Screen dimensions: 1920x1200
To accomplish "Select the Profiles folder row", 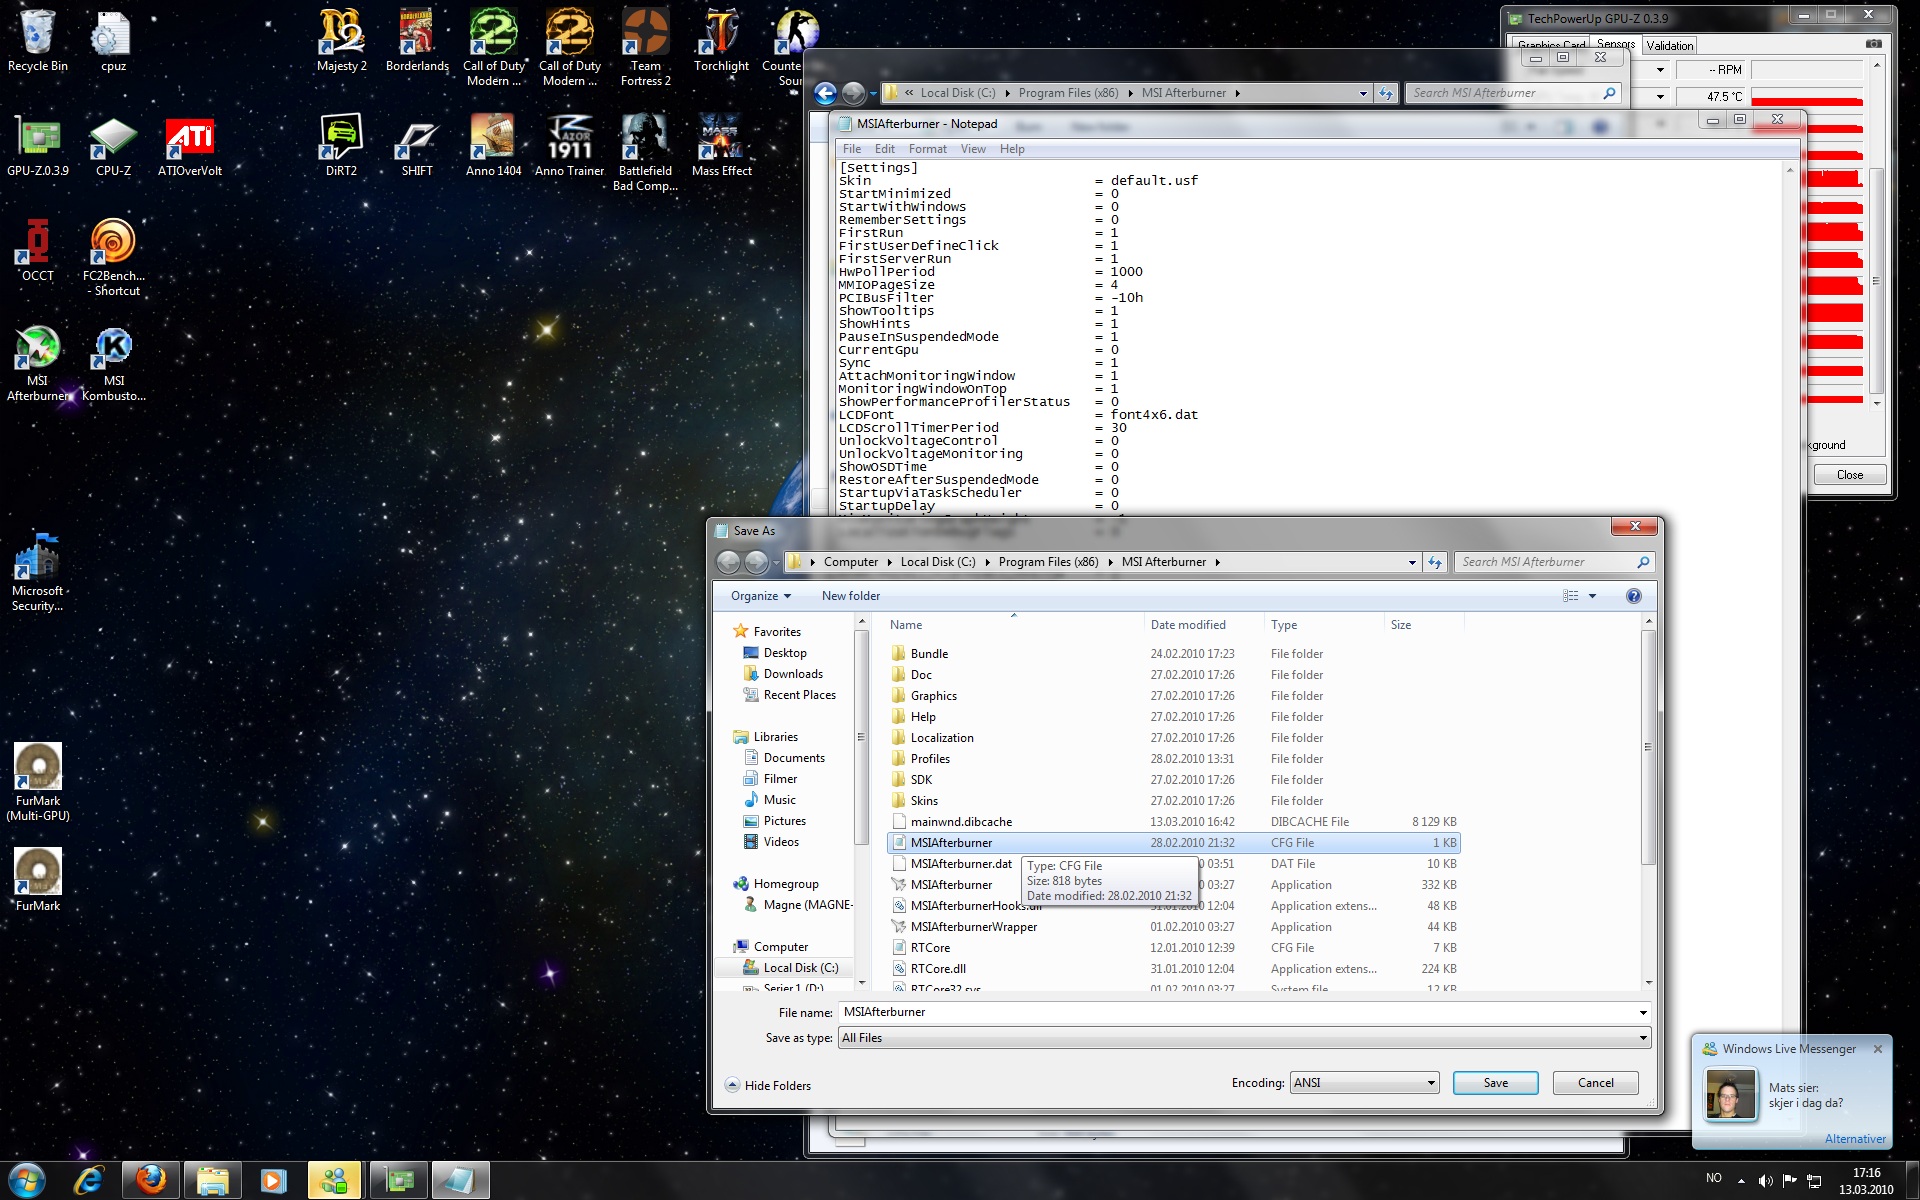I will pos(1173,759).
